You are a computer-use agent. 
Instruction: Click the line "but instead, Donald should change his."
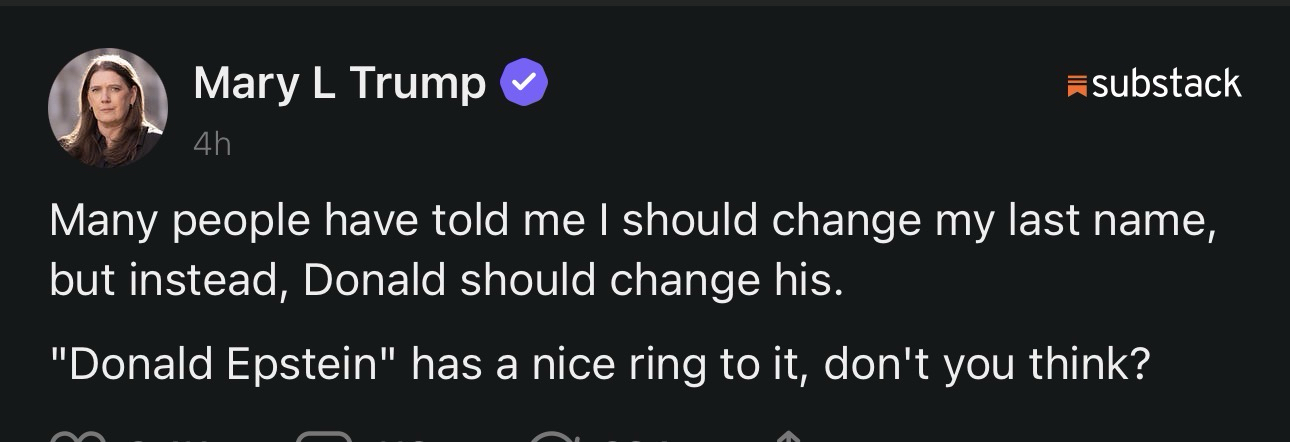tap(446, 282)
